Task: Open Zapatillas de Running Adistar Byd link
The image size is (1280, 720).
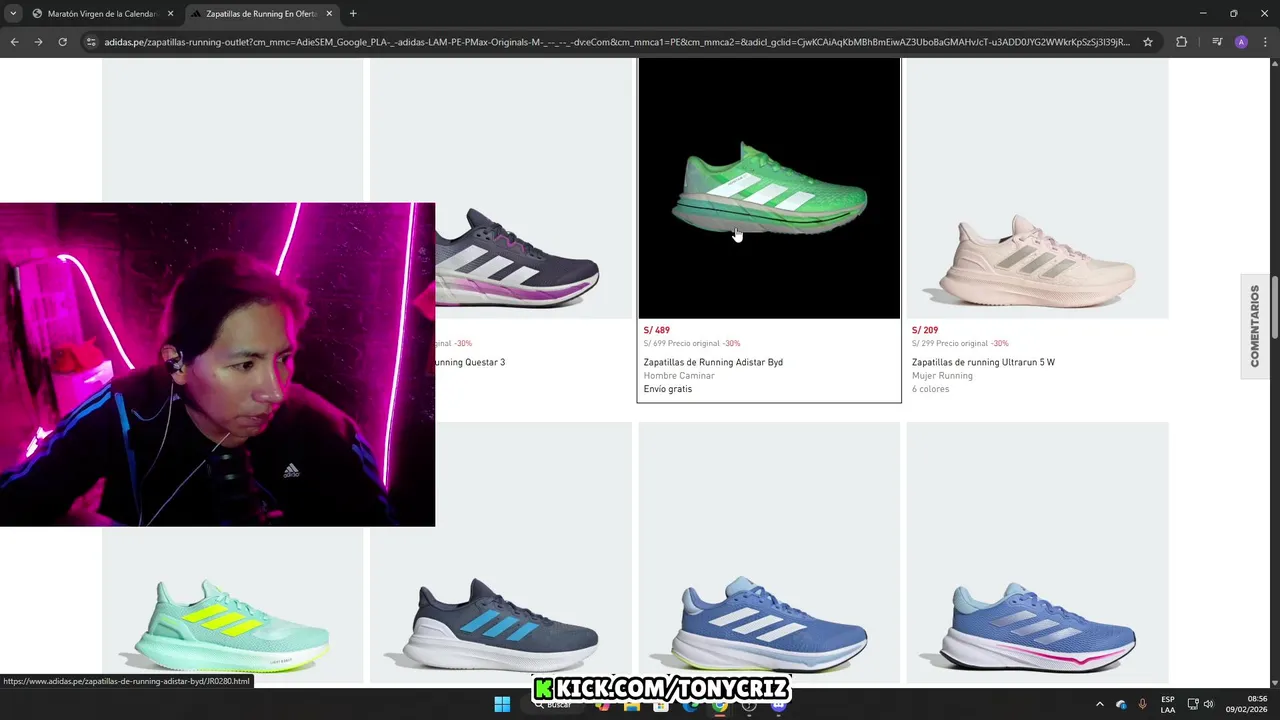Action: point(713,362)
